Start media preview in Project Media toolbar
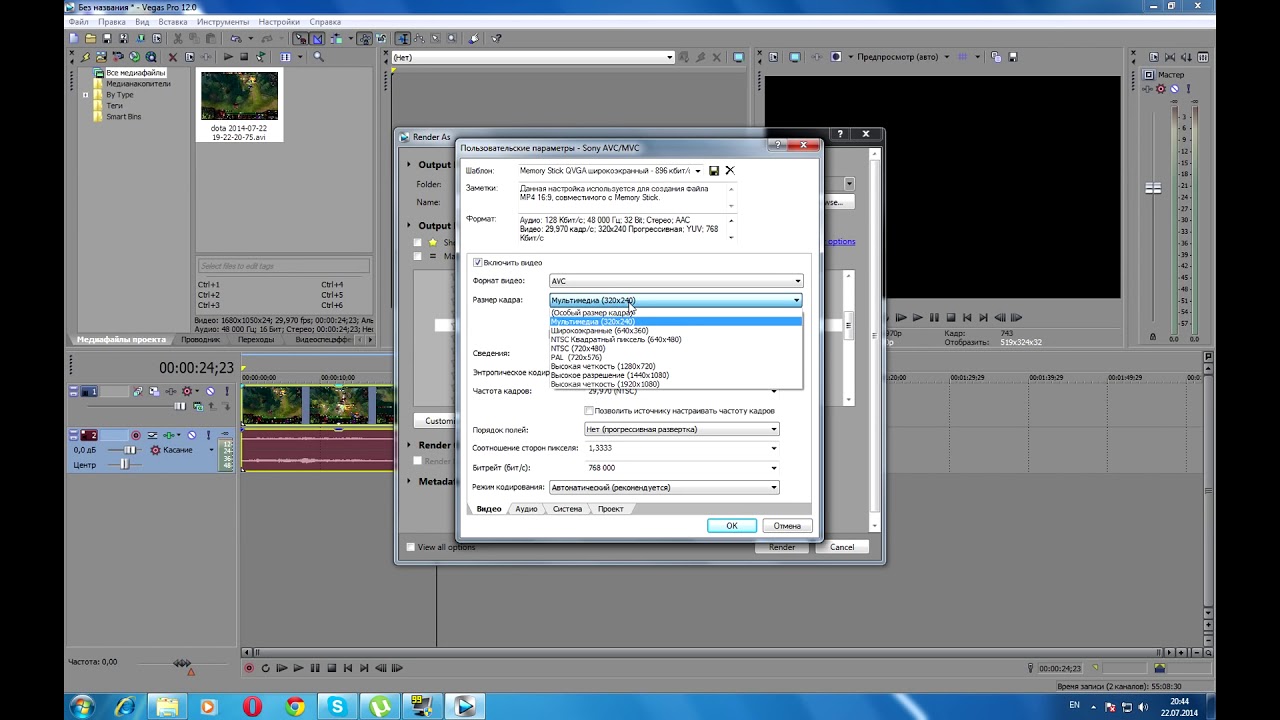The height and width of the screenshot is (720, 1280). [228, 57]
